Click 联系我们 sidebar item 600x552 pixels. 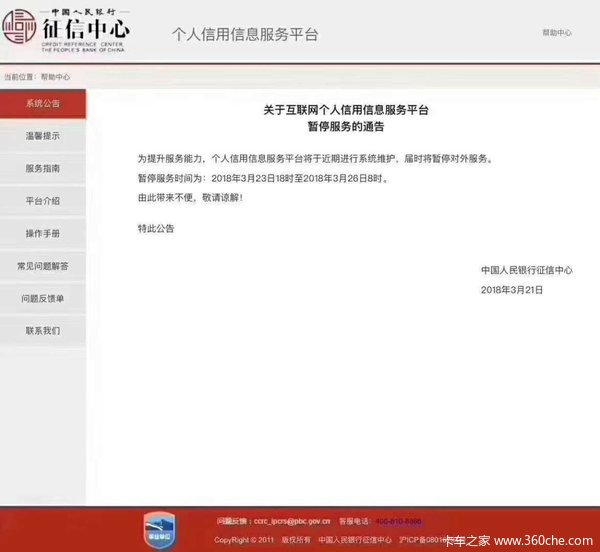43,330
